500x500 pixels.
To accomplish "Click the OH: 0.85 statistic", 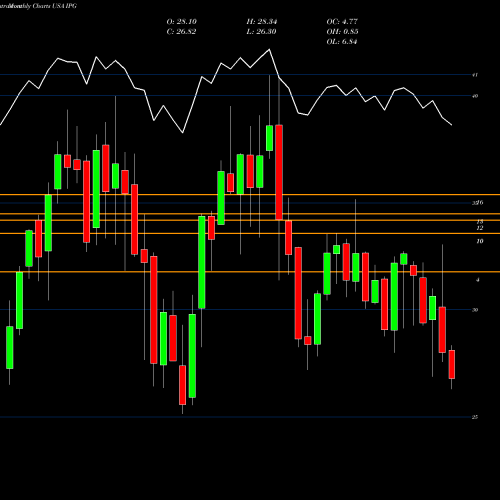I will (342, 32).
